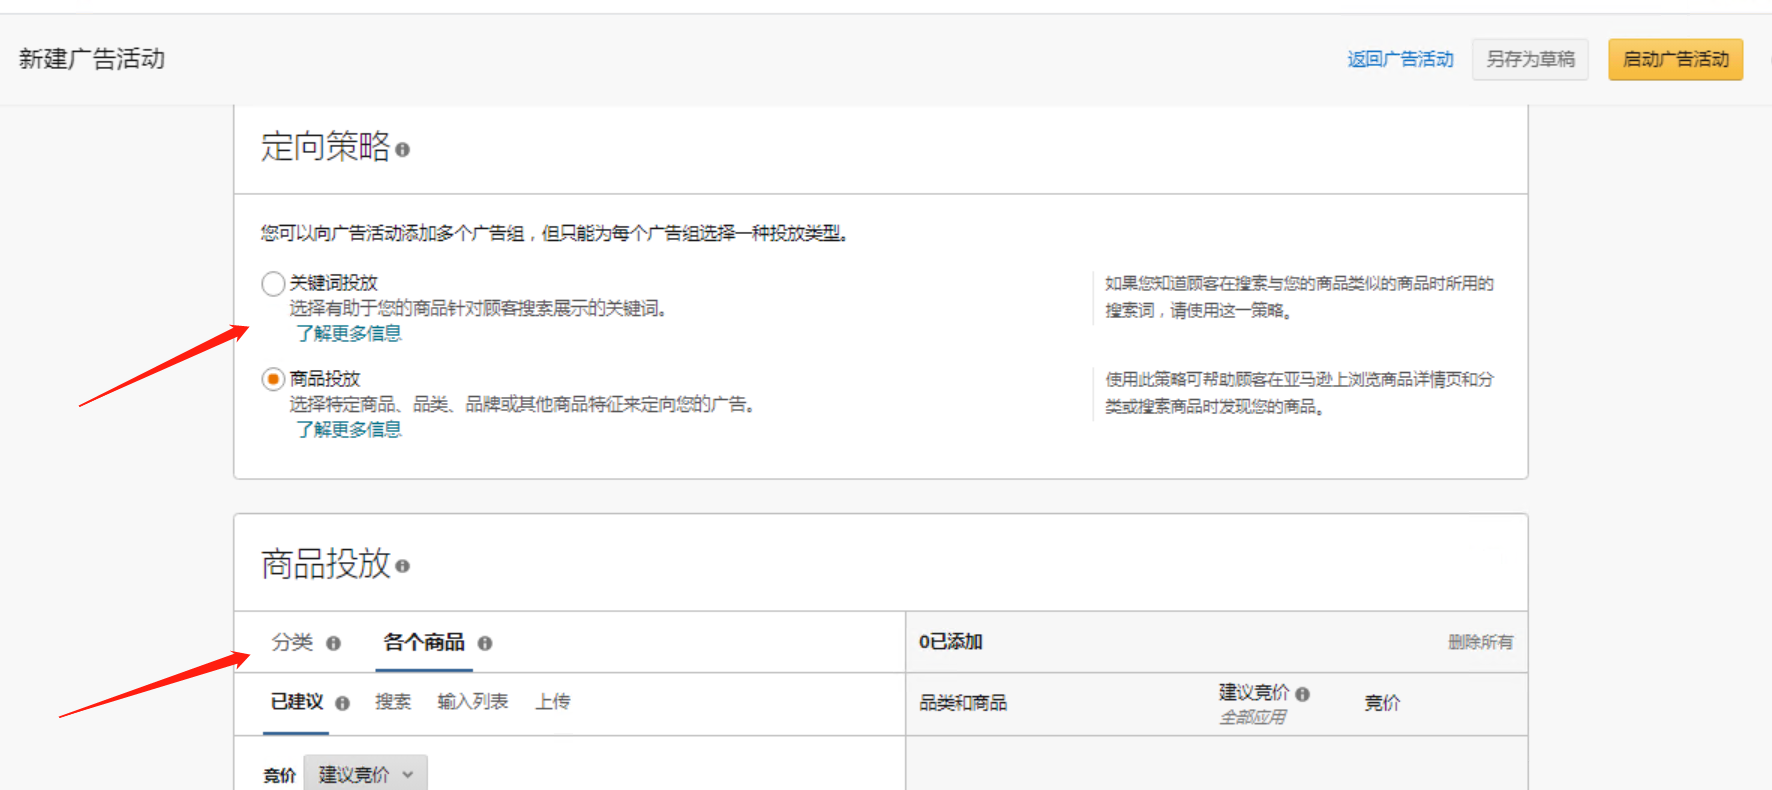Click the 另存为草稿 button
This screenshot has height=790, width=1772.
tap(1530, 59)
